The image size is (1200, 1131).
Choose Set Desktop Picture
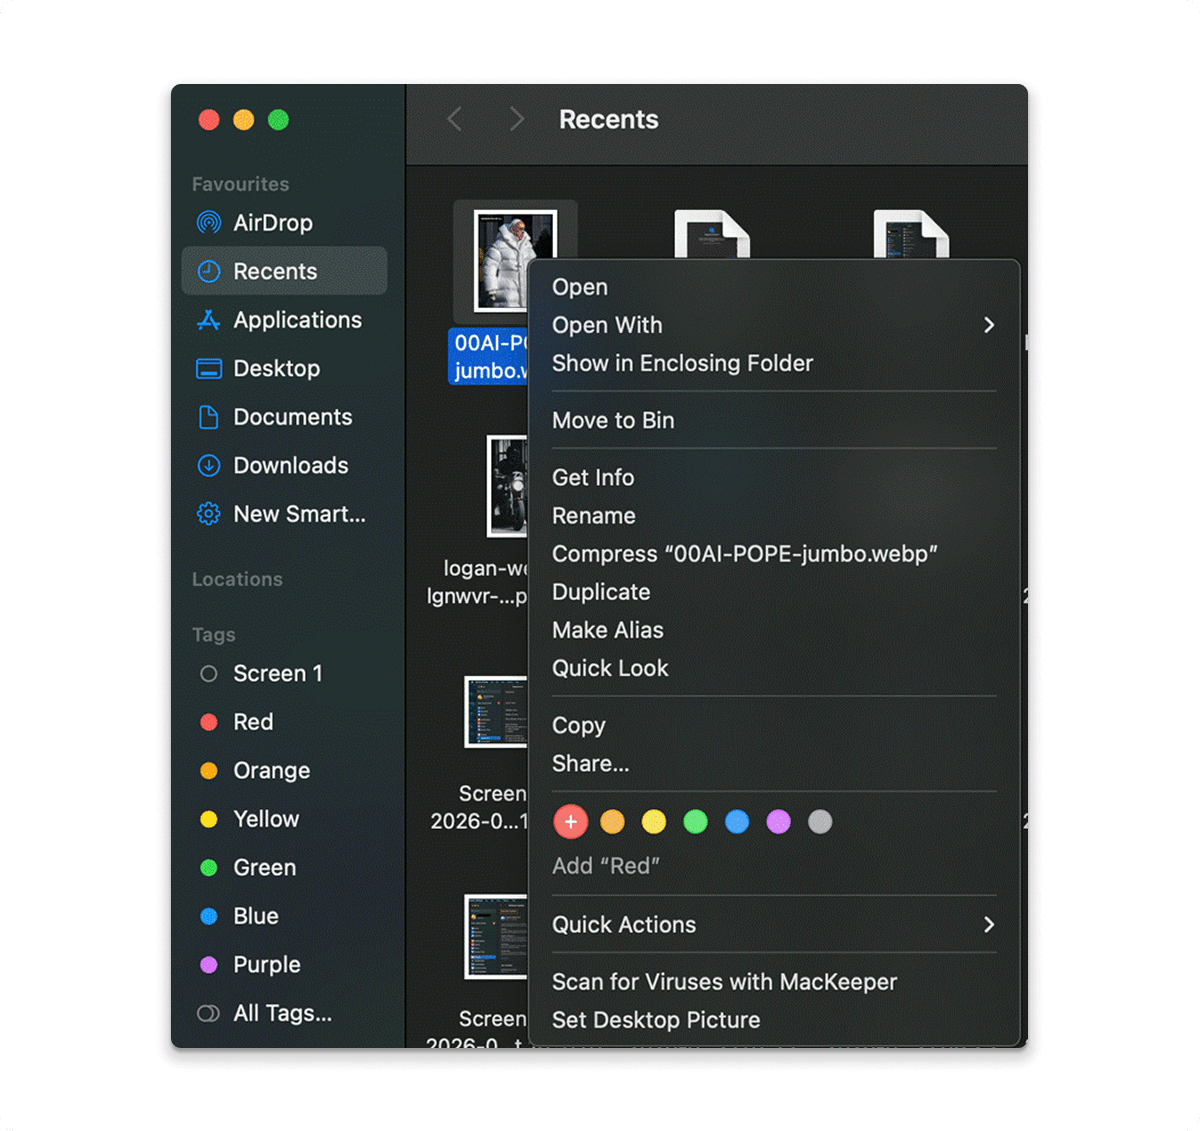pyautogui.click(x=656, y=1020)
